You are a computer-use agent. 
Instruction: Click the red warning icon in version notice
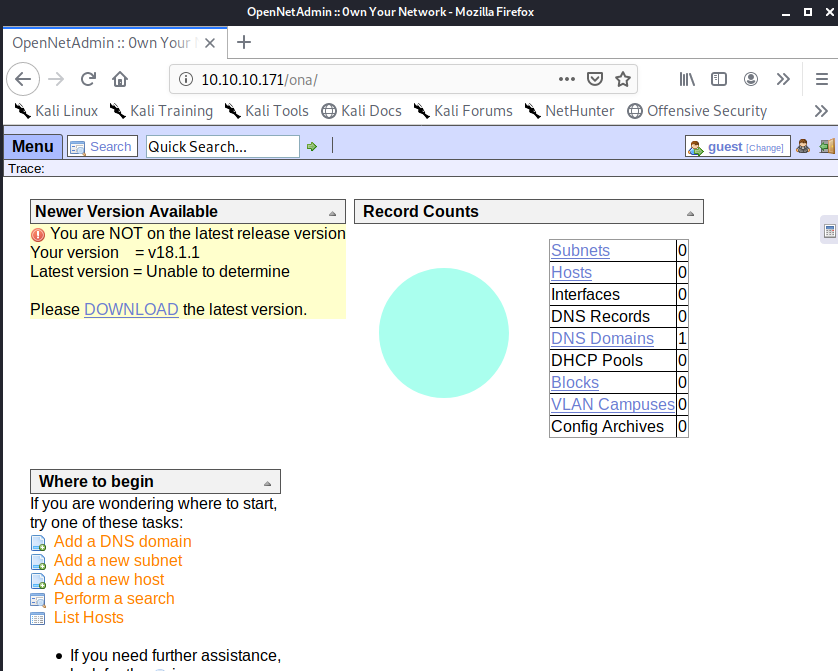[38, 235]
